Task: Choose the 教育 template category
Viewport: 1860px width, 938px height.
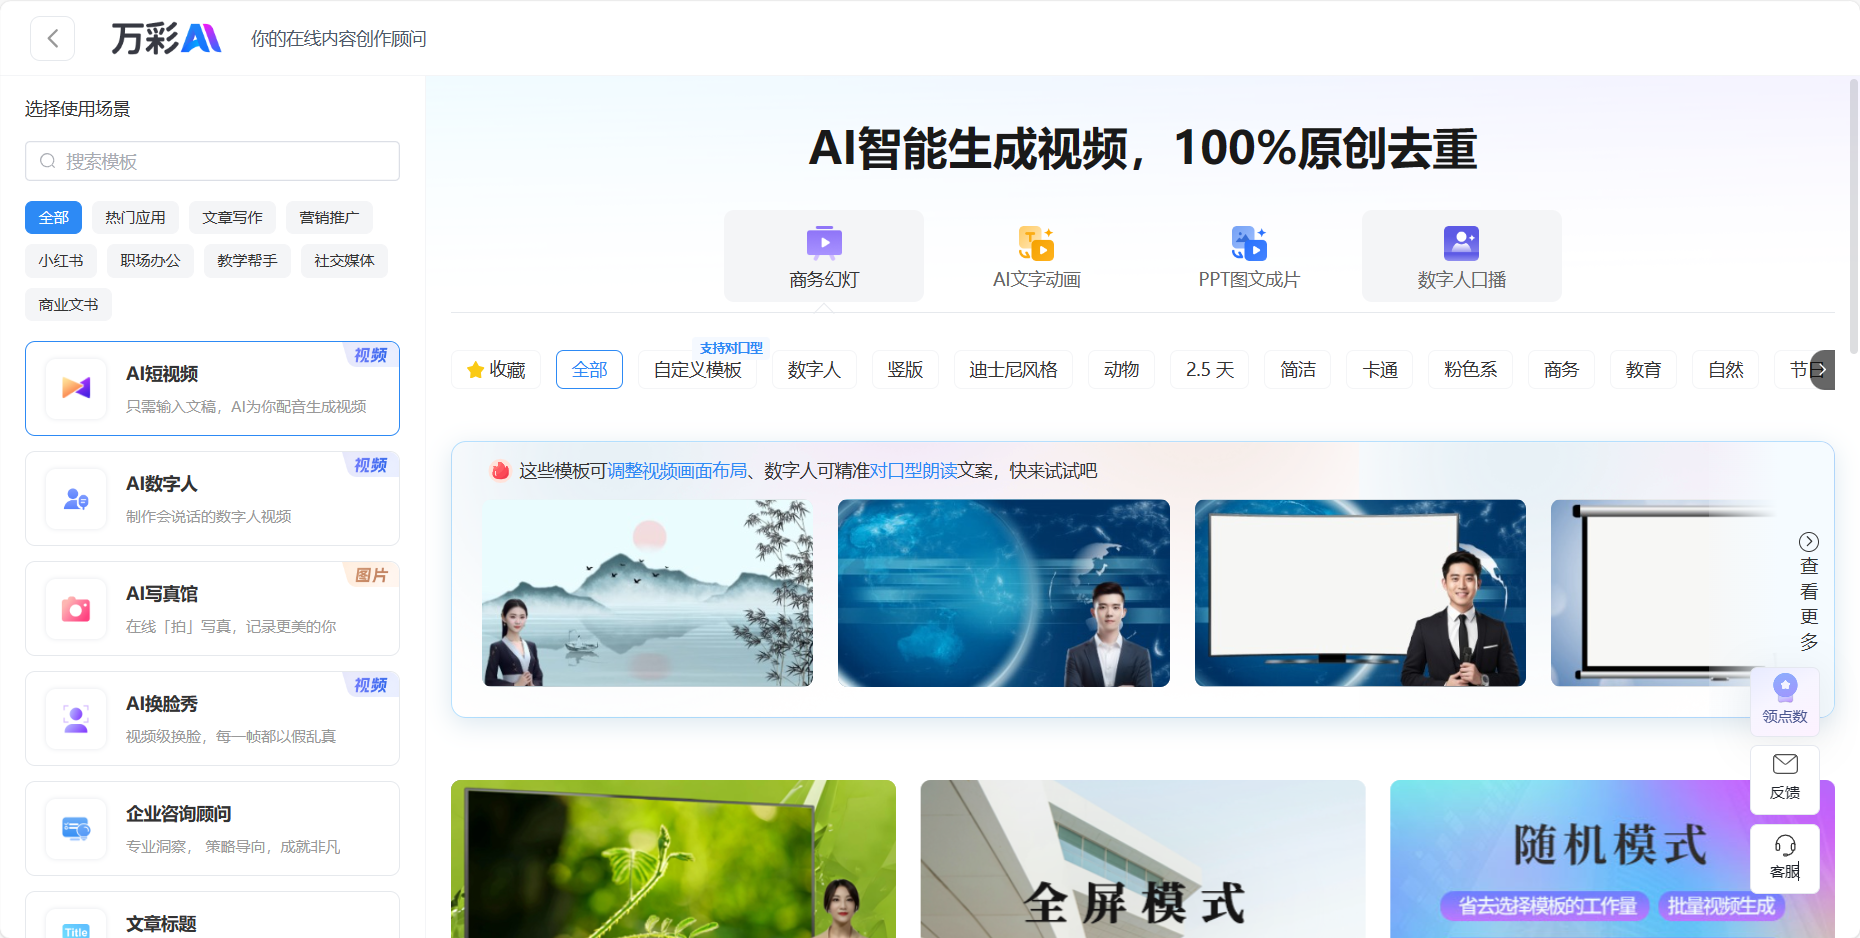Action: click(1643, 370)
